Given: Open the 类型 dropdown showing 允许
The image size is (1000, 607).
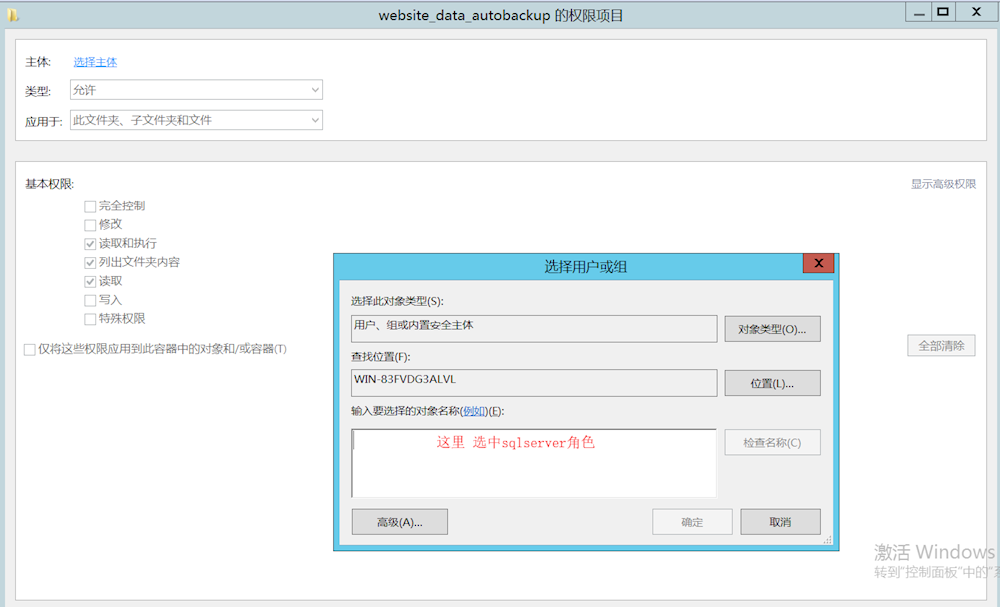Looking at the screenshot, I should (x=196, y=90).
